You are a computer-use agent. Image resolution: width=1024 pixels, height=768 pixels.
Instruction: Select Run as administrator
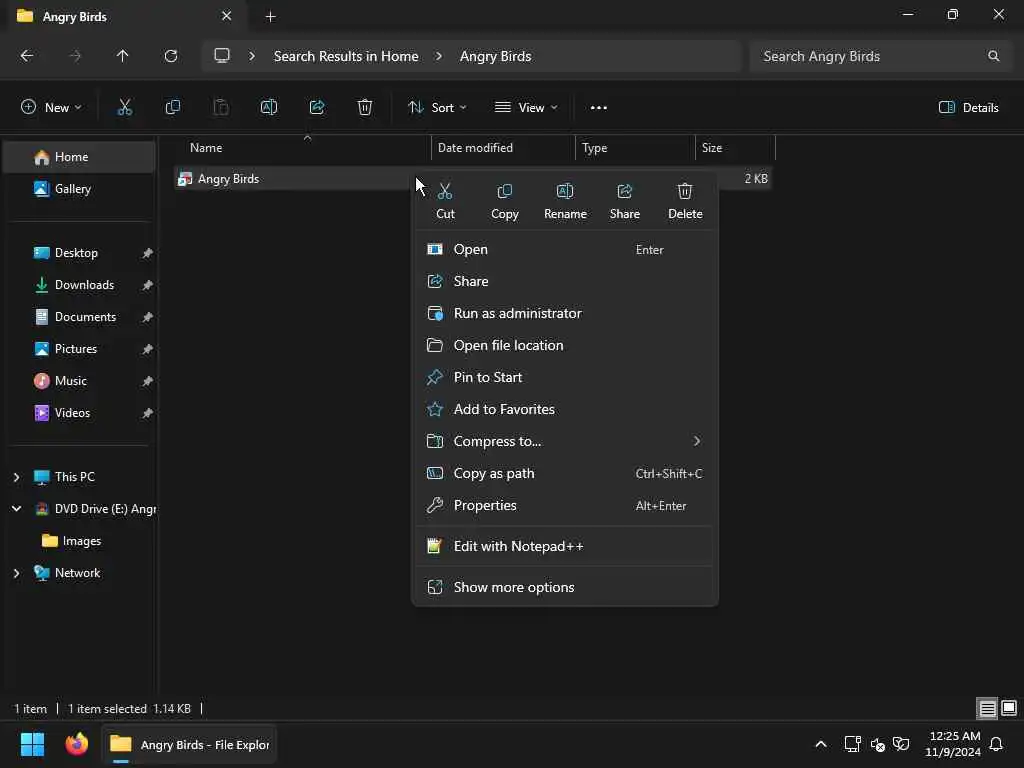click(565, 313)
